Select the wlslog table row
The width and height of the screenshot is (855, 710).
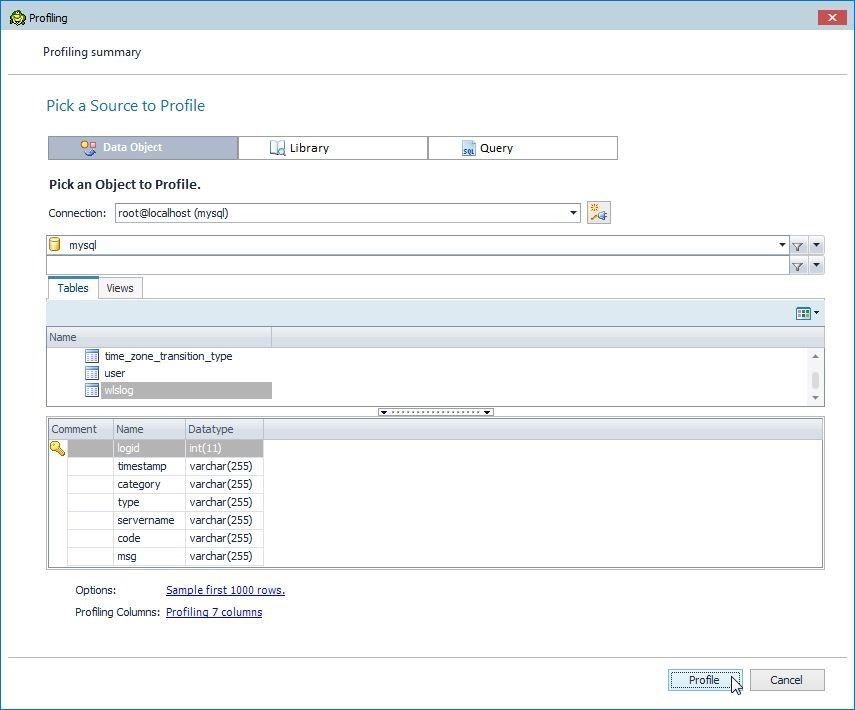point(186,390)
